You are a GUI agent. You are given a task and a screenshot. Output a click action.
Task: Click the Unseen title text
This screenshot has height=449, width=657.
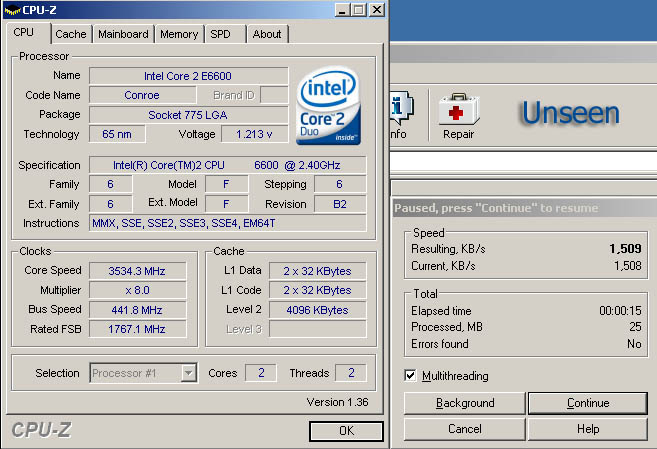point(571,113)
